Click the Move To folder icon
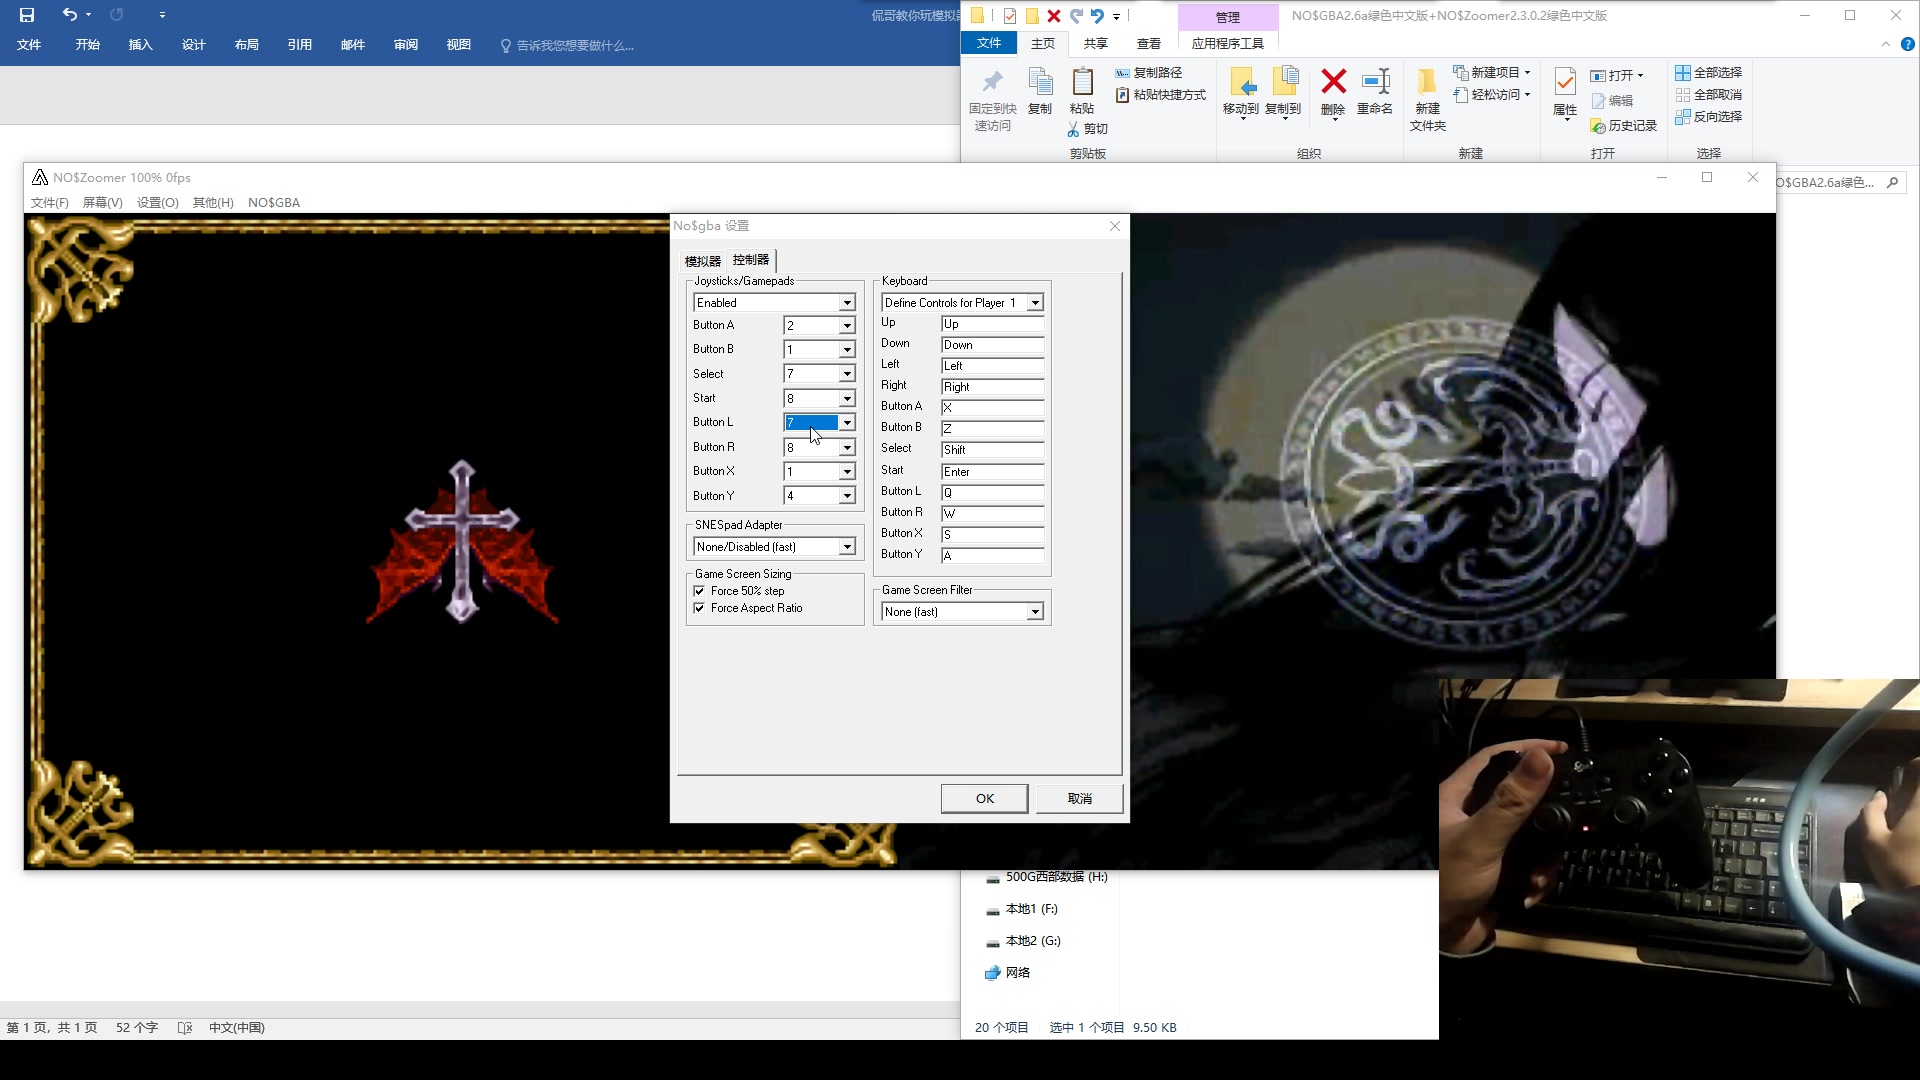The height and width of the screenshot is (1080, 1920). [x=1241, y=82]
